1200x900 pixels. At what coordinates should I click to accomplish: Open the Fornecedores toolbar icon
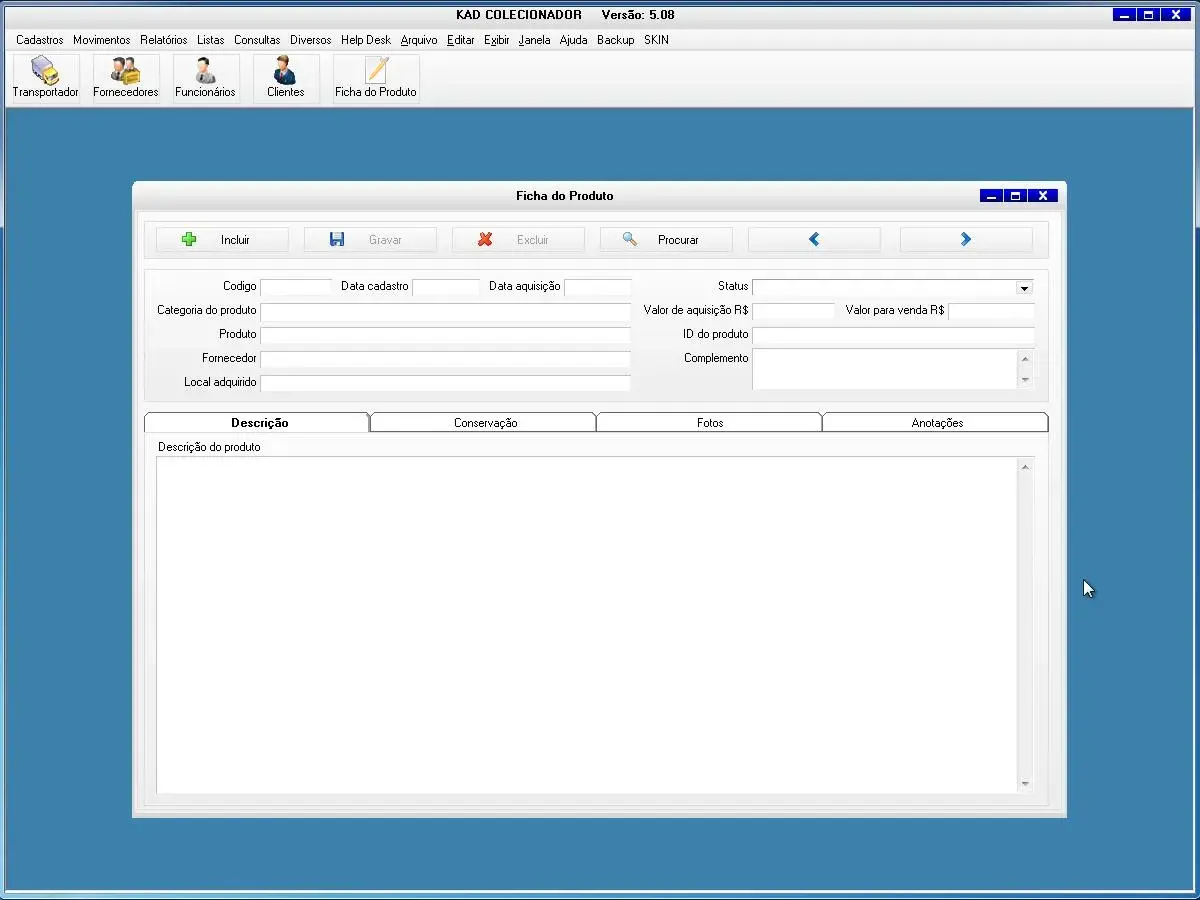[x=126, y=78]
